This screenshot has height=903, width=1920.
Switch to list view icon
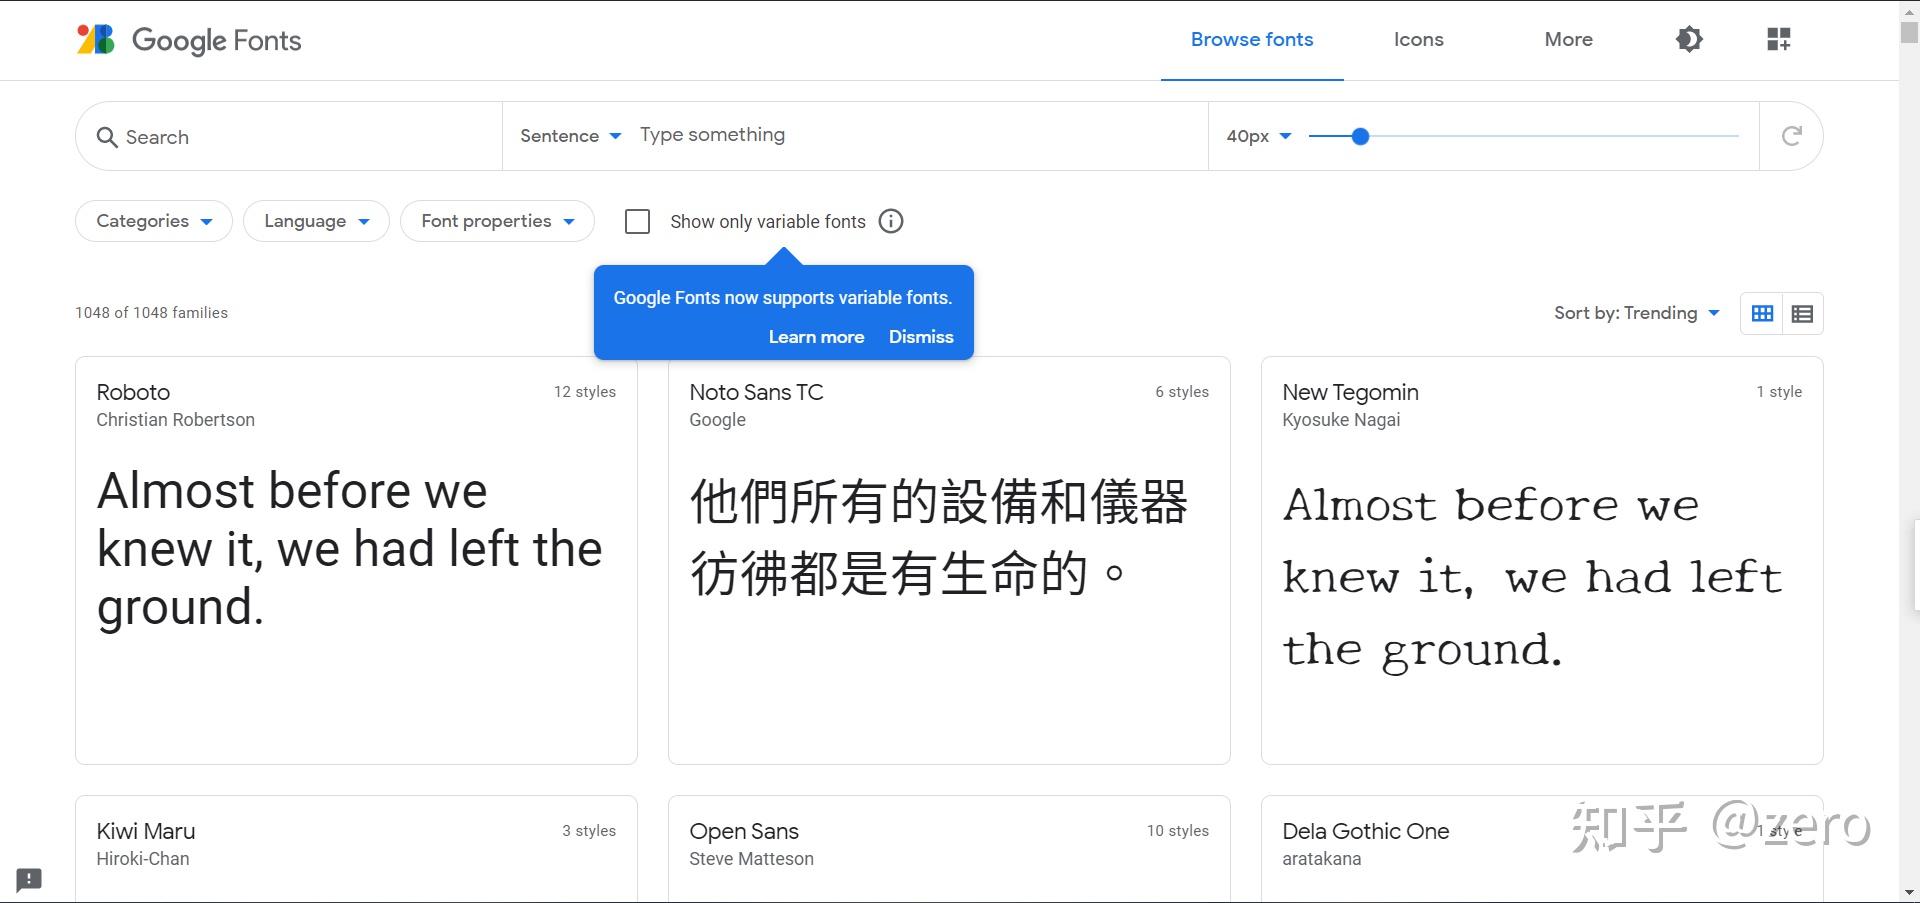1802,313
